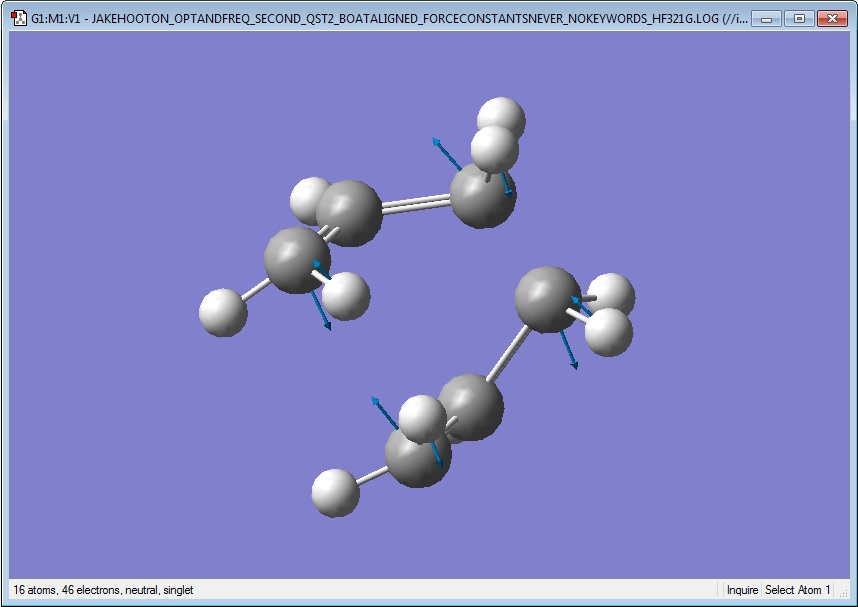The image size is (858, 607).
Task: Click the double bond between the upper carbons
Action: pyautogui.click(x=416, y=203)
